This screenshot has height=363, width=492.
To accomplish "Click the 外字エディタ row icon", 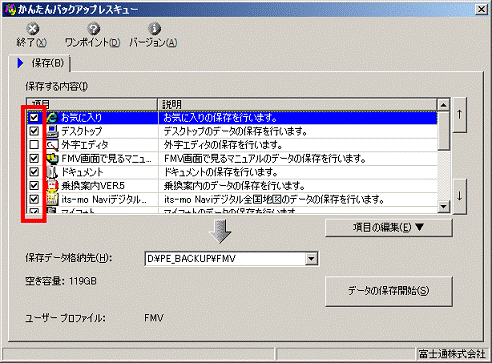I will tap(52, 145).
